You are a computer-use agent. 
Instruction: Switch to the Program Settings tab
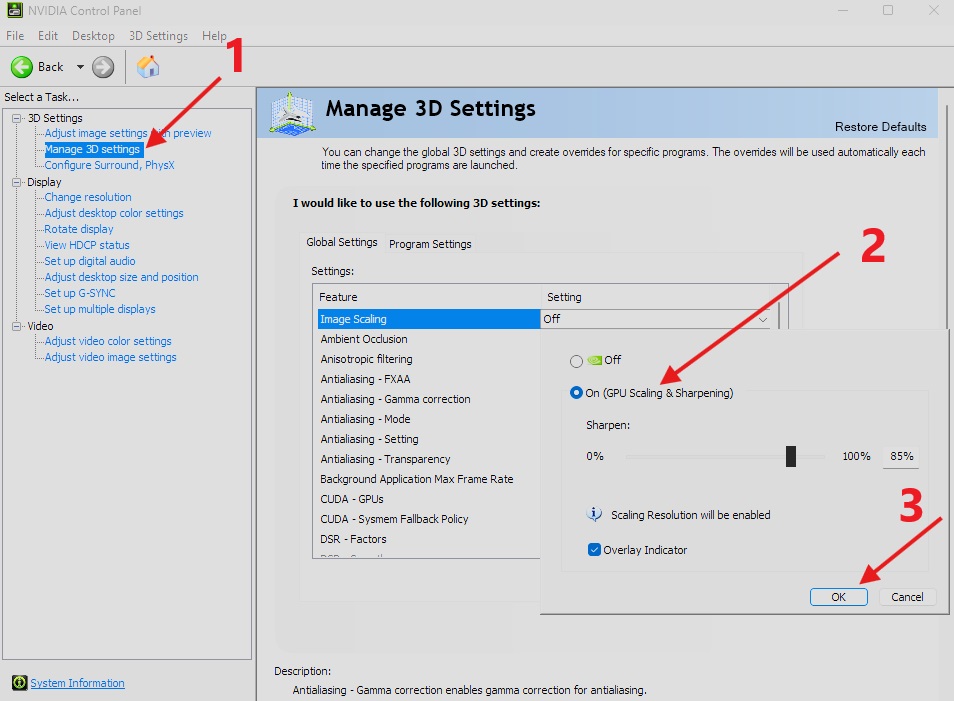(430, 244)
